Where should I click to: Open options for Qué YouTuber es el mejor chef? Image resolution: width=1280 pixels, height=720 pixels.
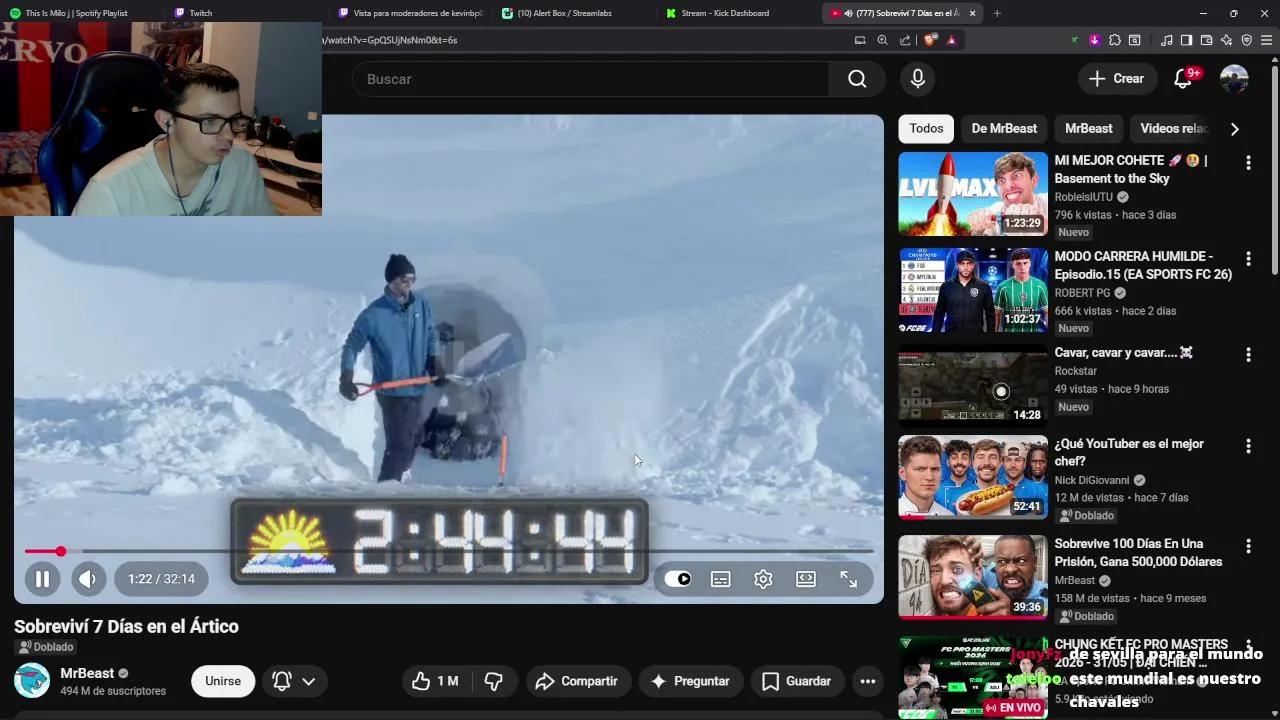pyautogui.click(x=1248, y=445)
